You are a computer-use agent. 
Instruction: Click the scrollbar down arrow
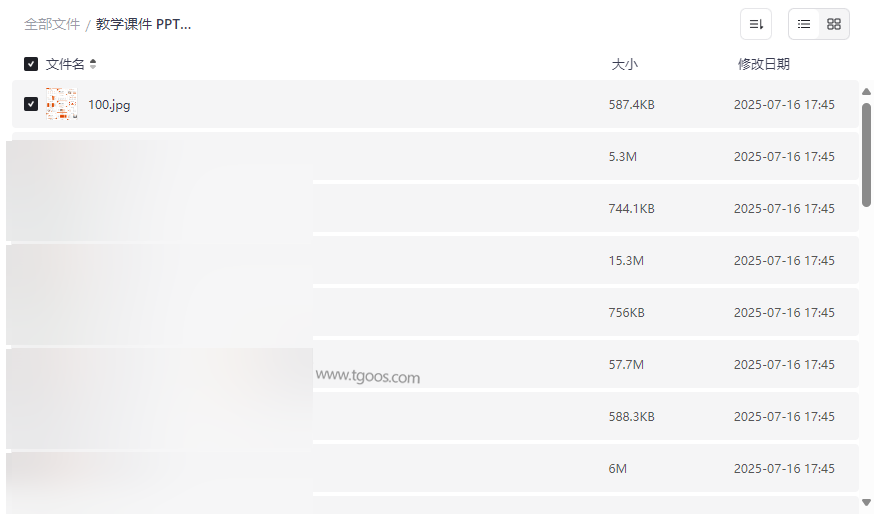(x=866, y=501)
